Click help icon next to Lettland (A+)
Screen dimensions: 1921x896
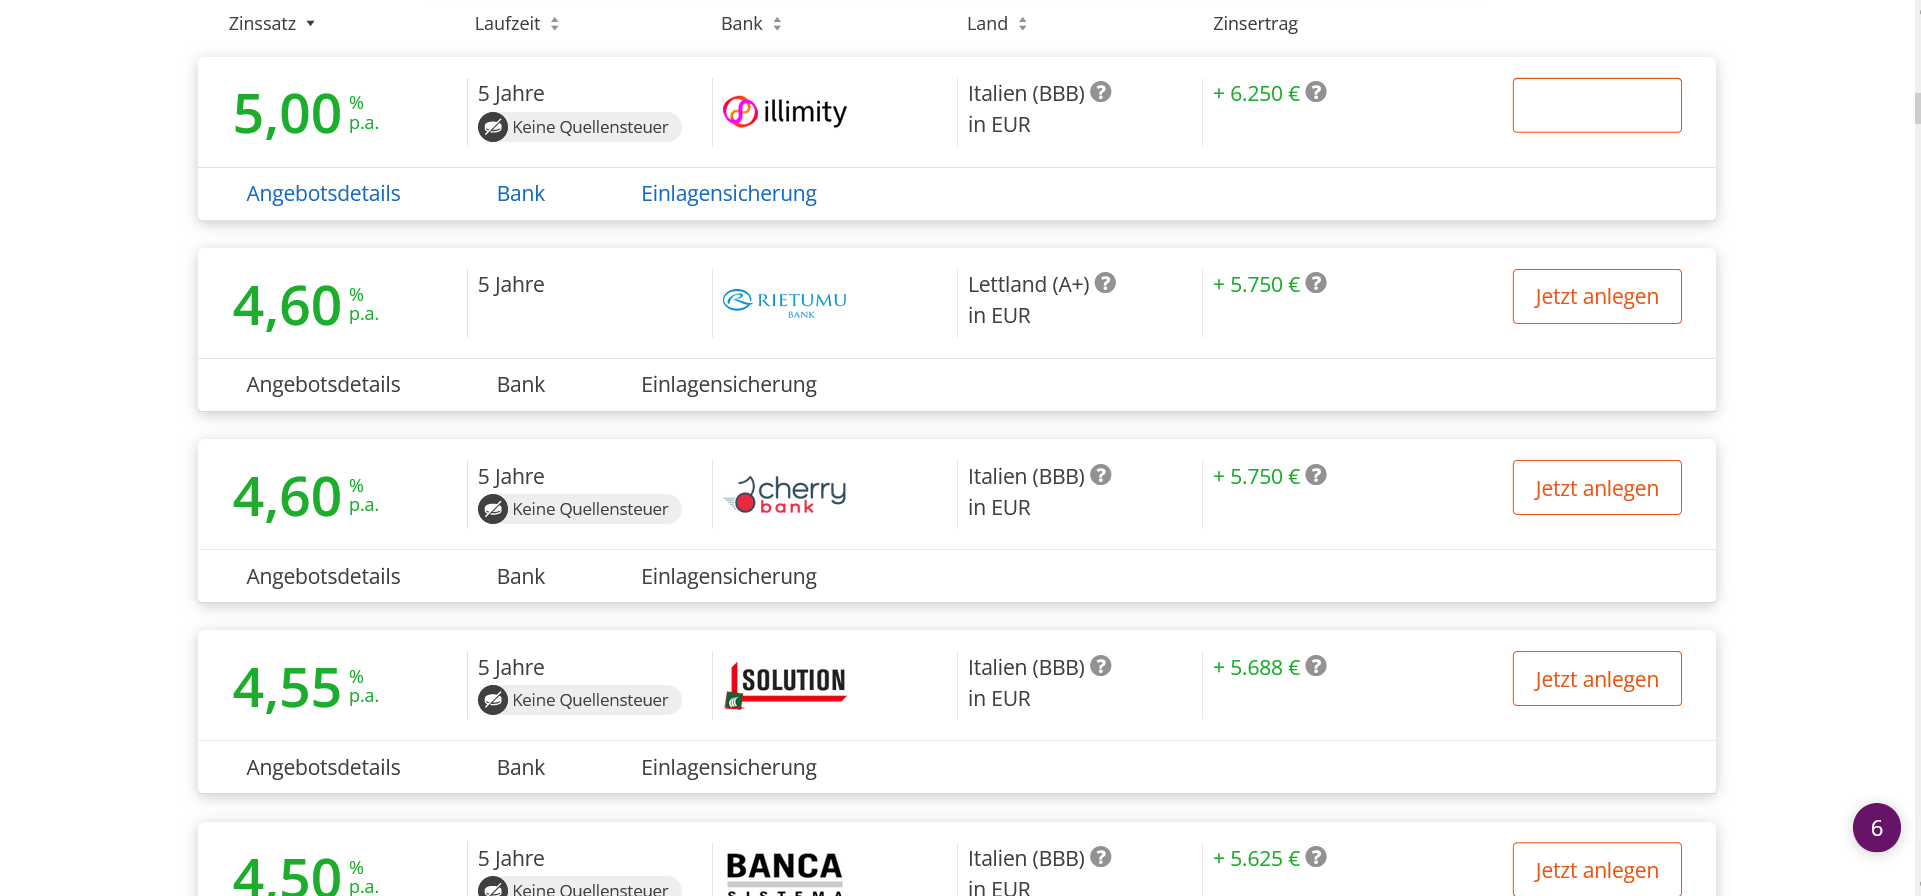[x=1105, y=283]
